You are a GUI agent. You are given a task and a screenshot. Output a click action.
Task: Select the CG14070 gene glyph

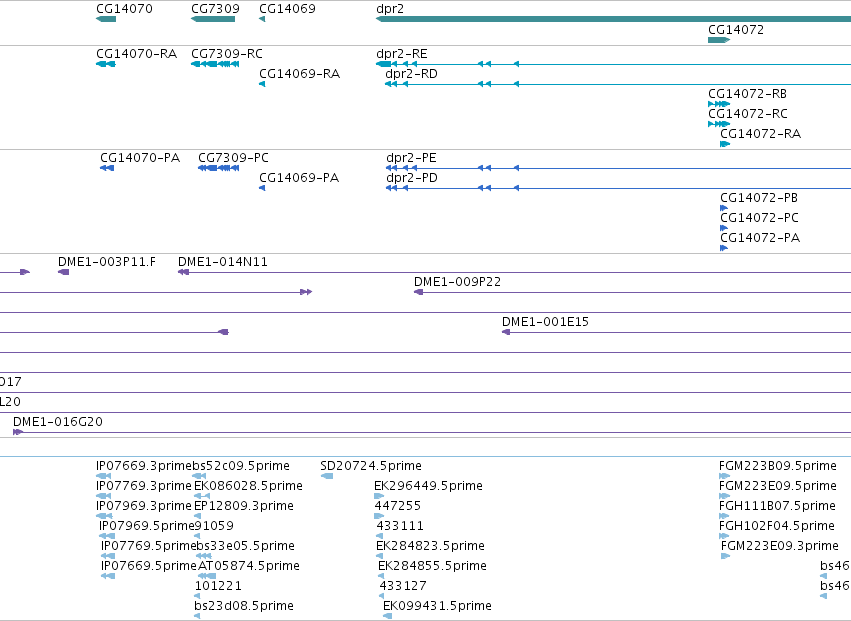(x=106, y=19)
